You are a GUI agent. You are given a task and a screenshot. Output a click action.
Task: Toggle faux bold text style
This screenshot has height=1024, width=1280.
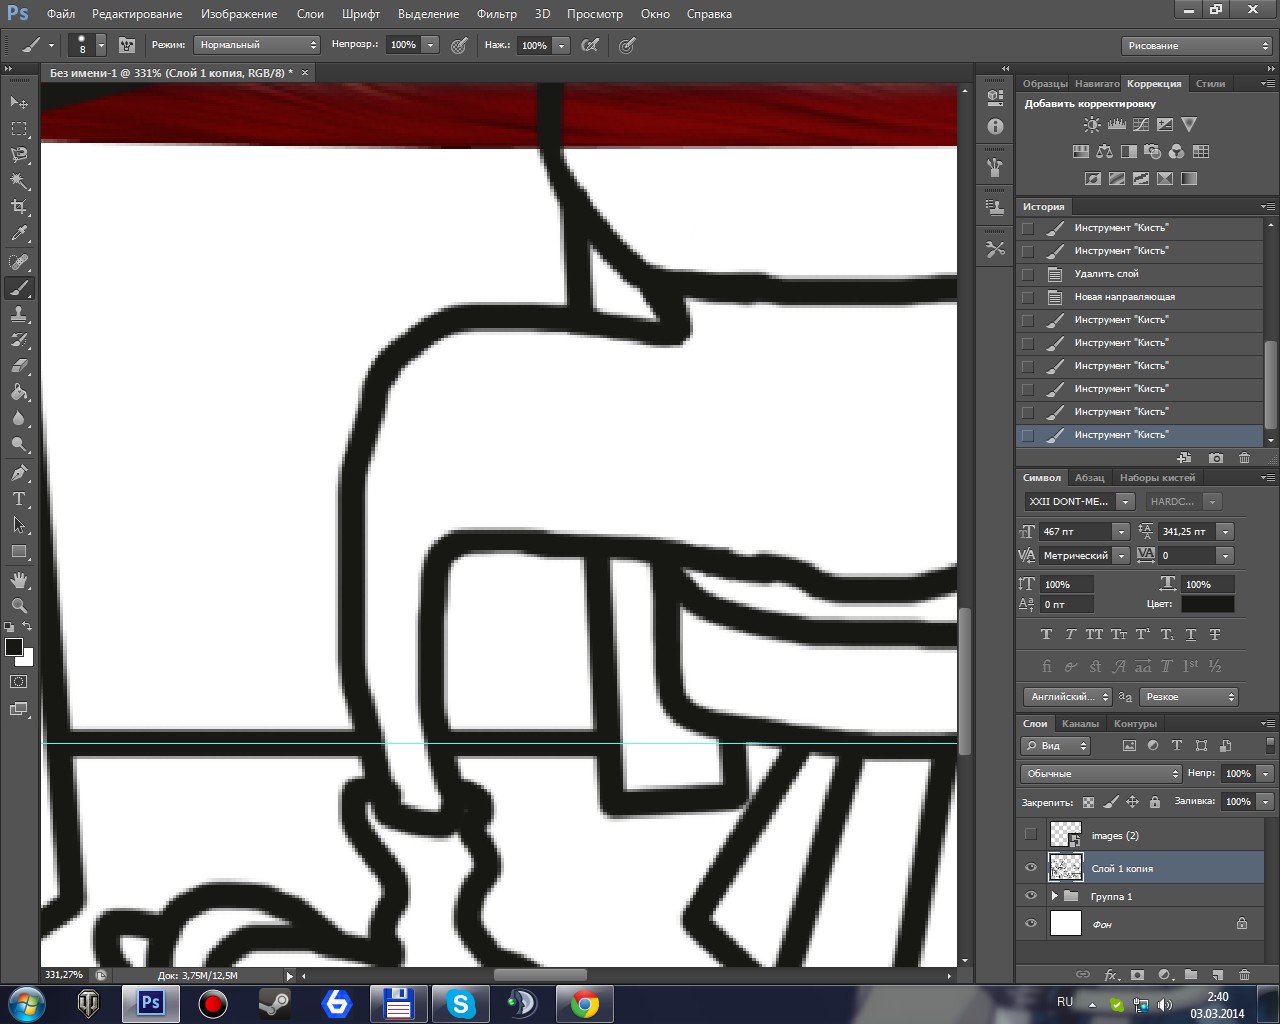(x=1046, y=634)
